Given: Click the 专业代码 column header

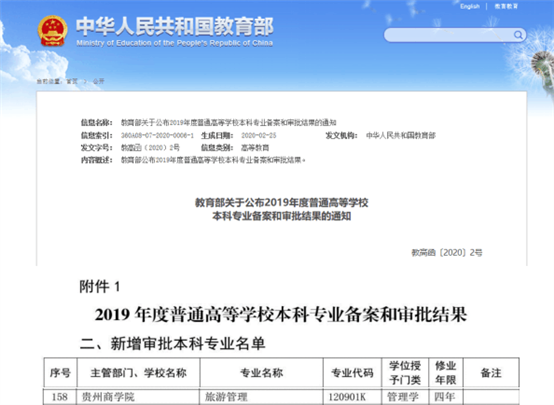Looking at the screenshot, I should click(352, 373).
